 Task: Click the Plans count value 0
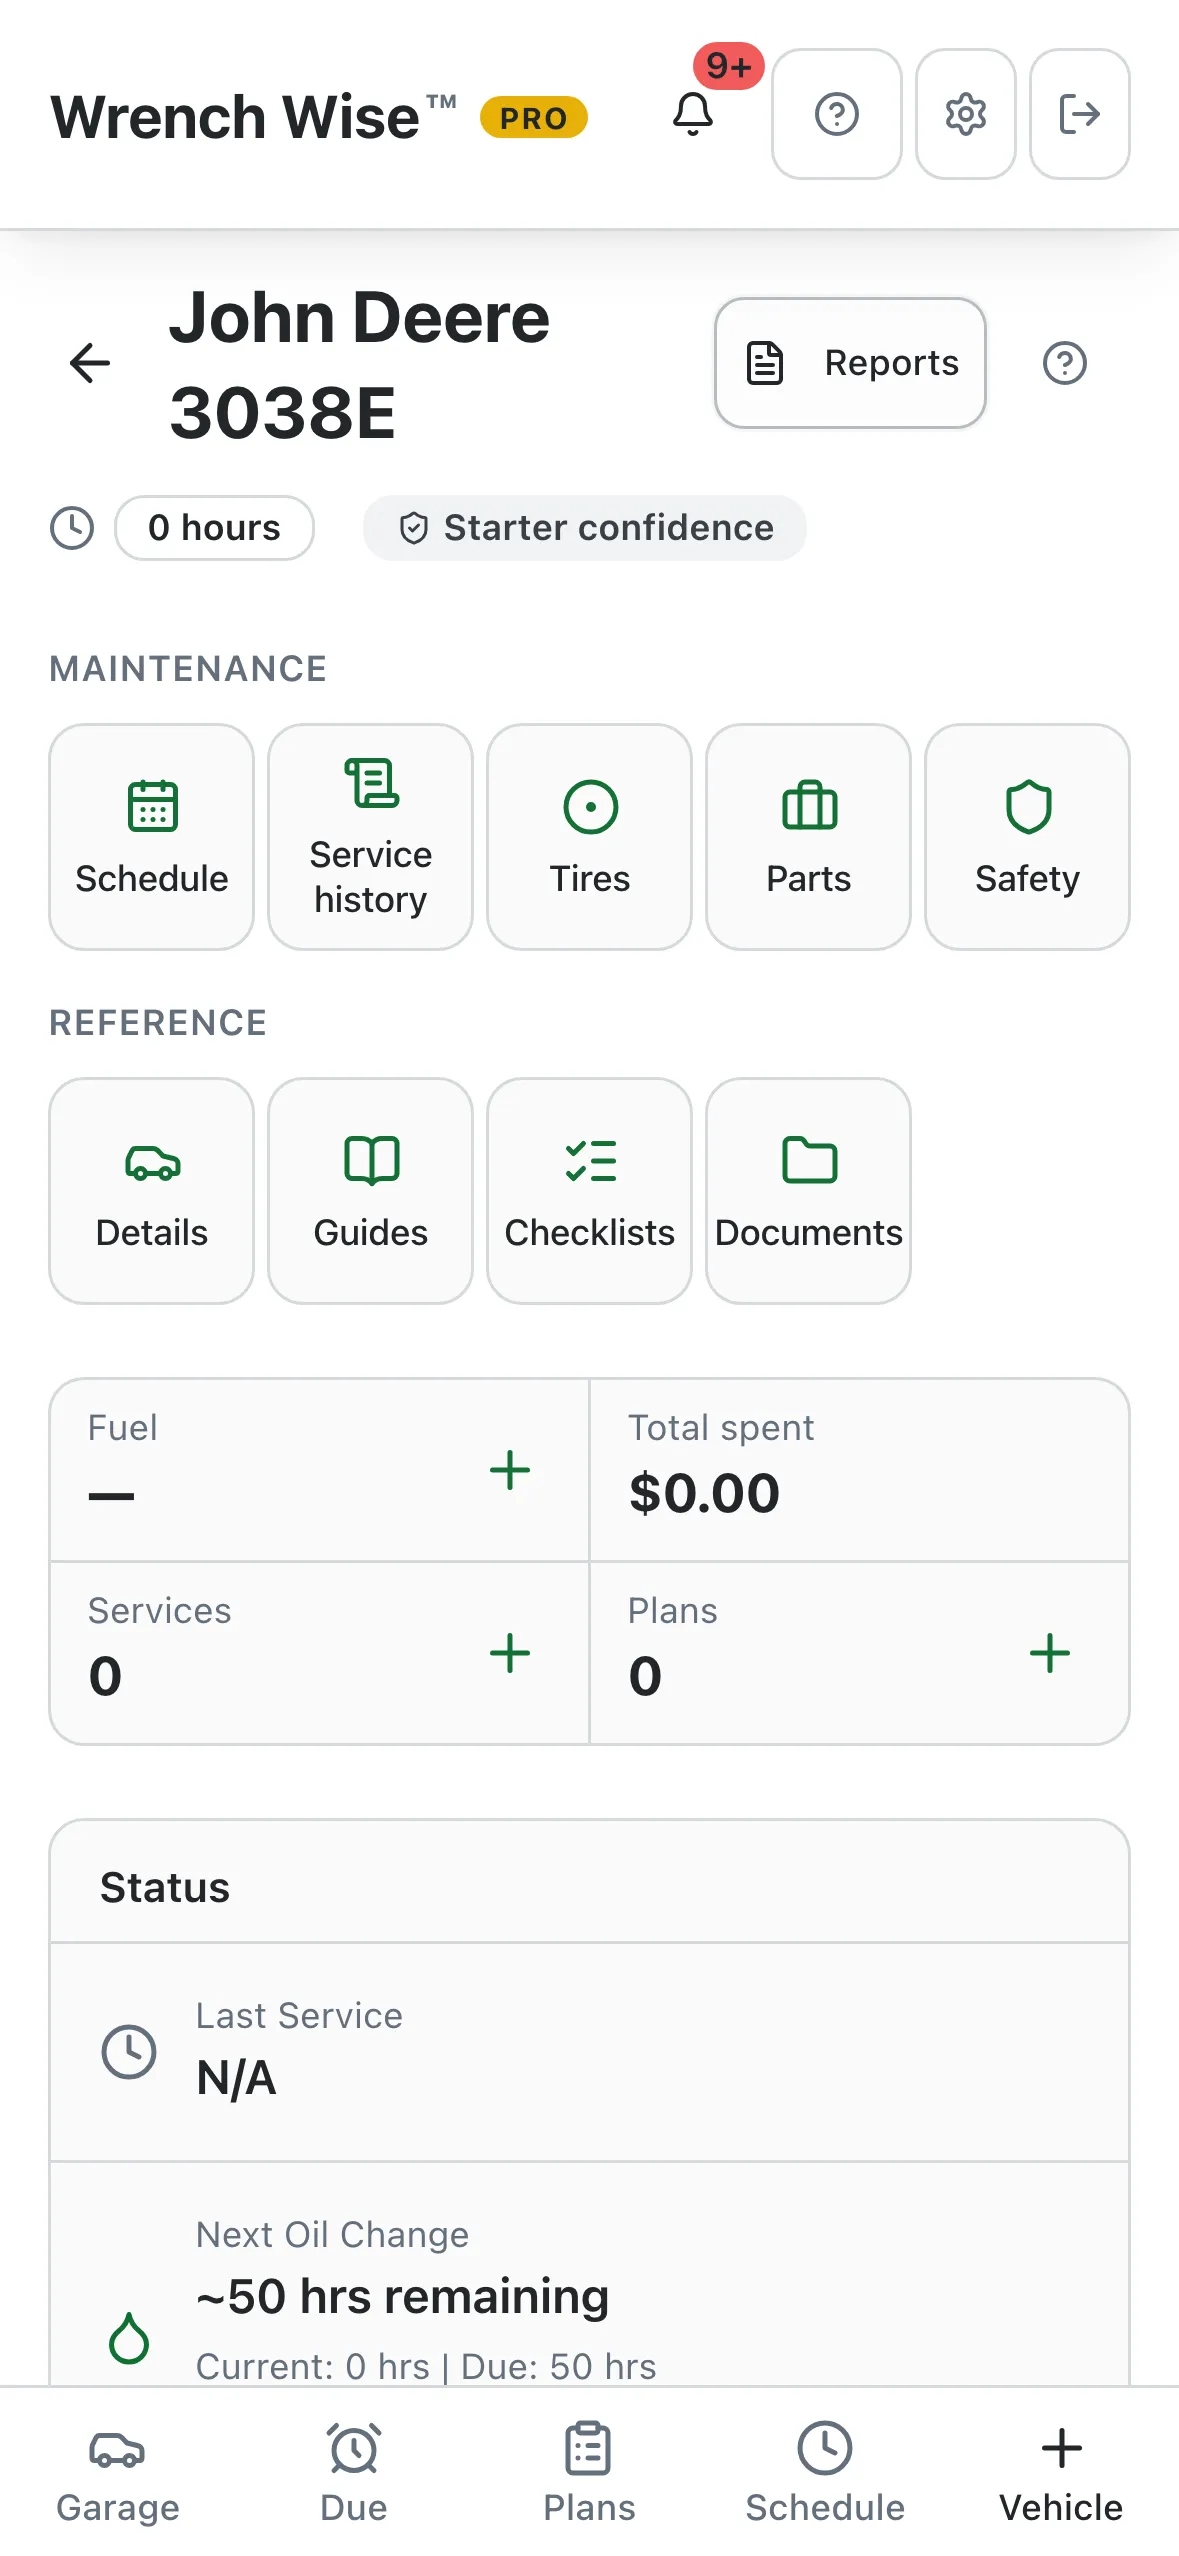click(645, 1676)
